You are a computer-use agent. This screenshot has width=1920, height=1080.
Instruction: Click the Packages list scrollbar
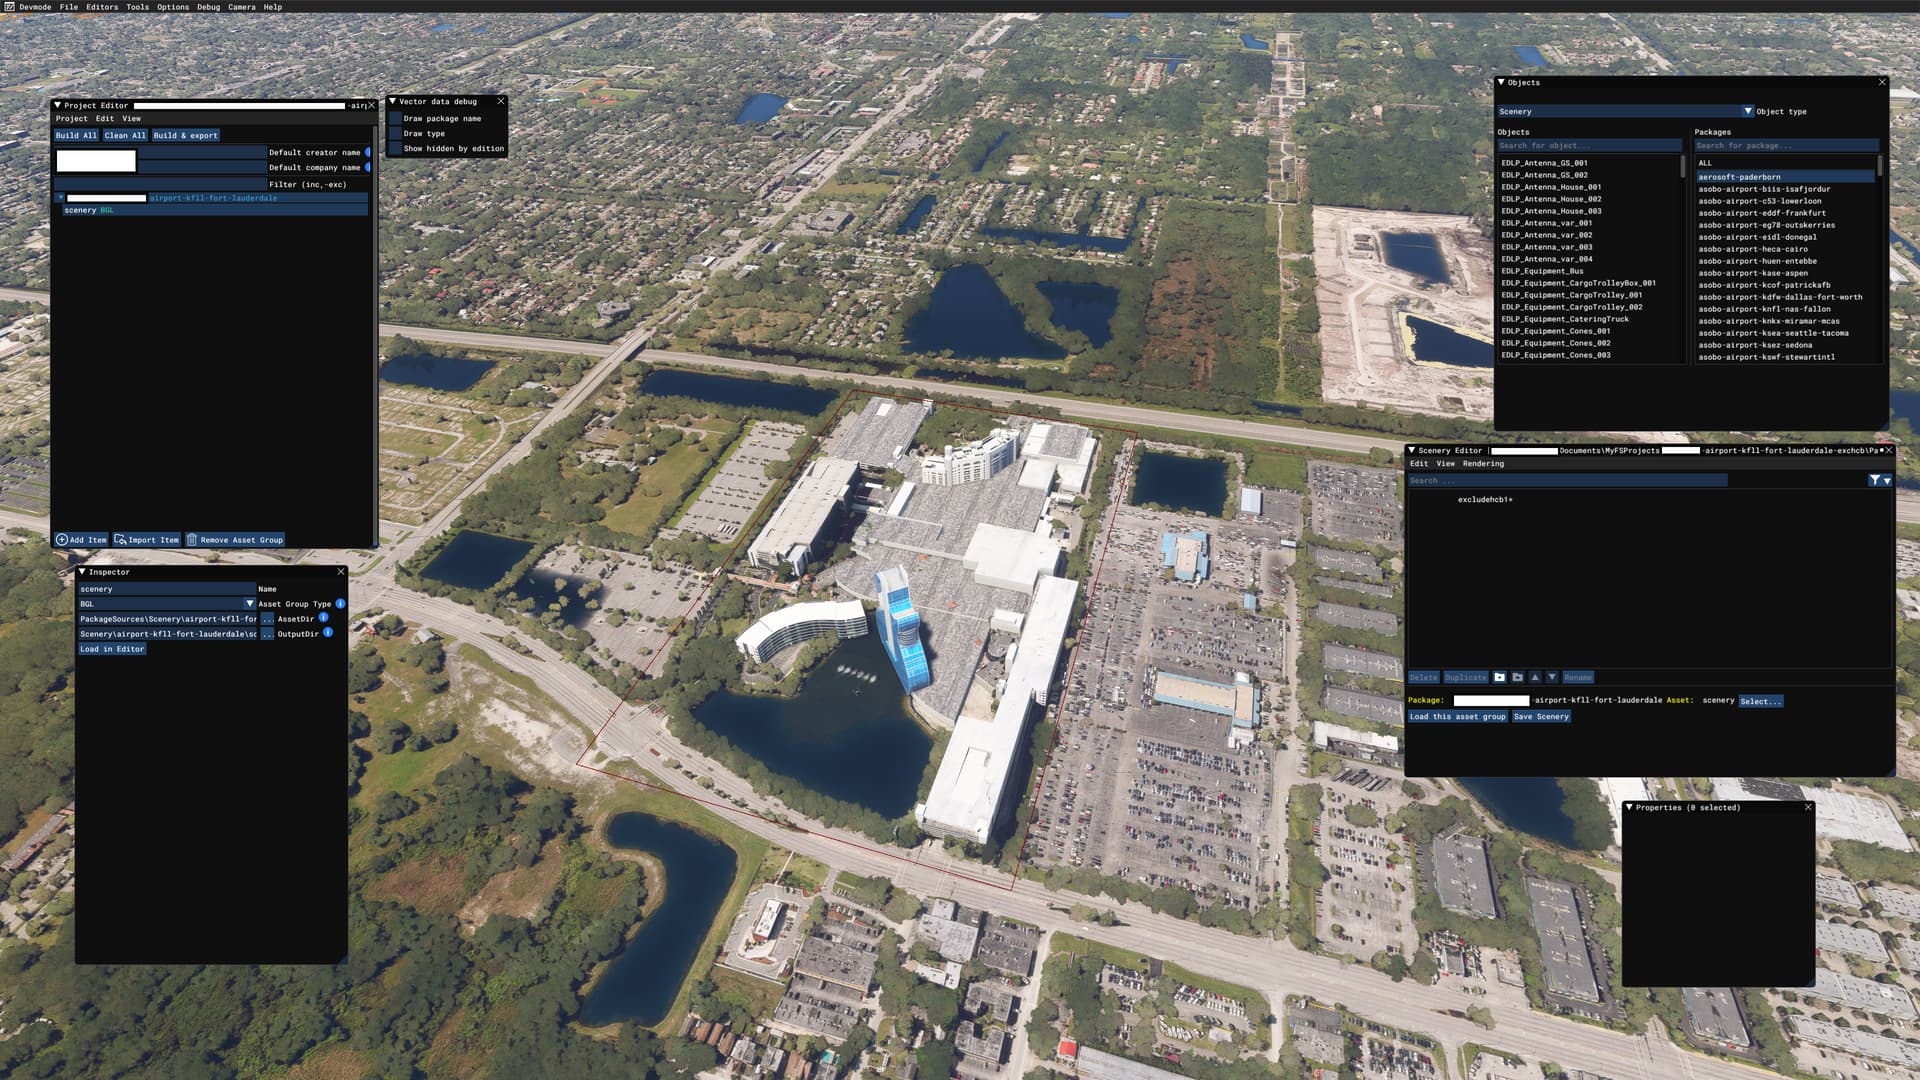[1880, 166]
